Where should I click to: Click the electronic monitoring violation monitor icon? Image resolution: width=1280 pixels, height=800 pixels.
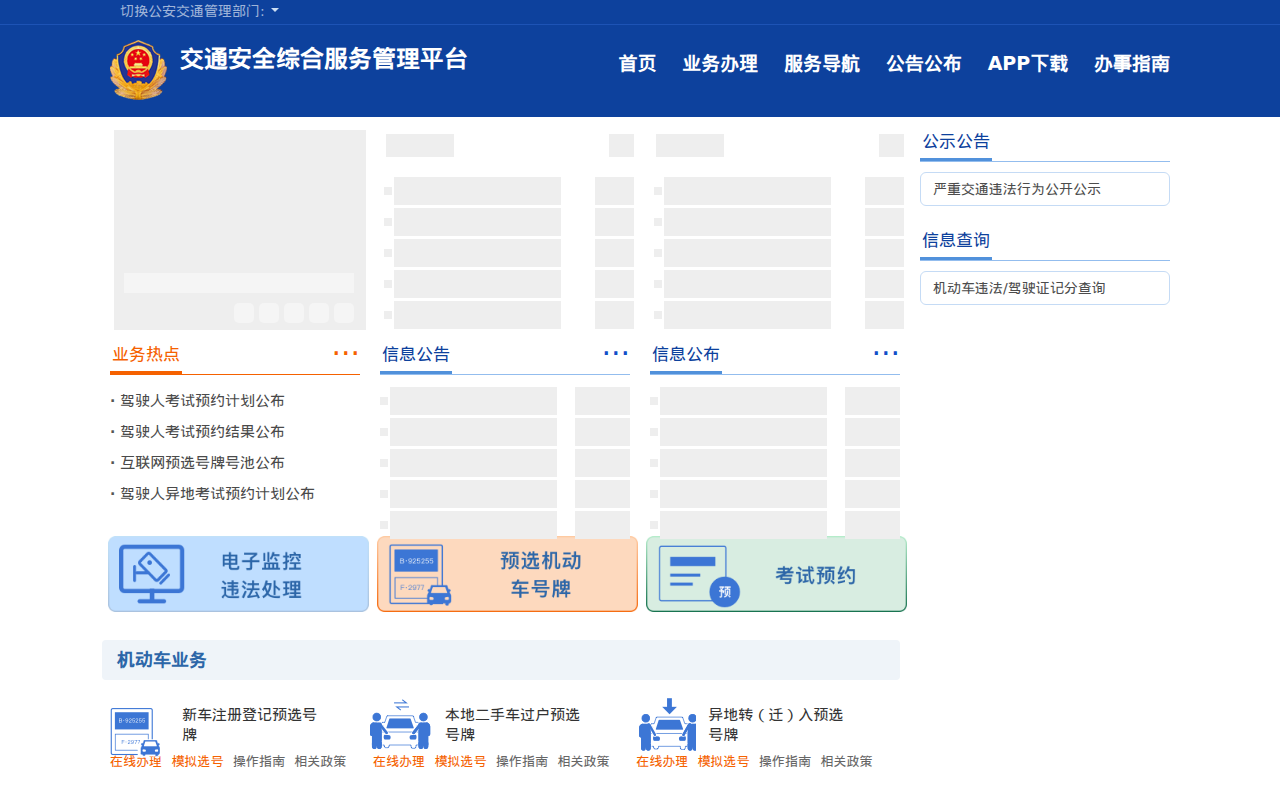151,574
